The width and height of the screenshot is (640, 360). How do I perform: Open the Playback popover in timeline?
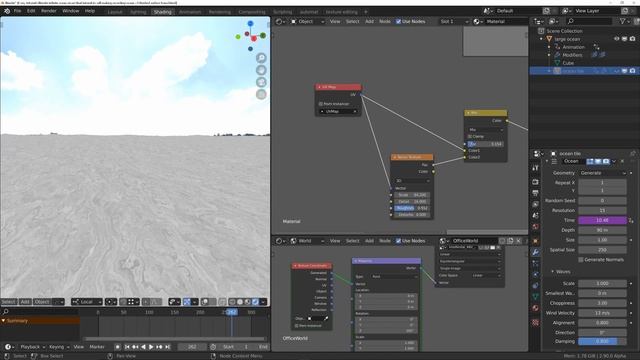pyautogui.click(x=32, y=347)
